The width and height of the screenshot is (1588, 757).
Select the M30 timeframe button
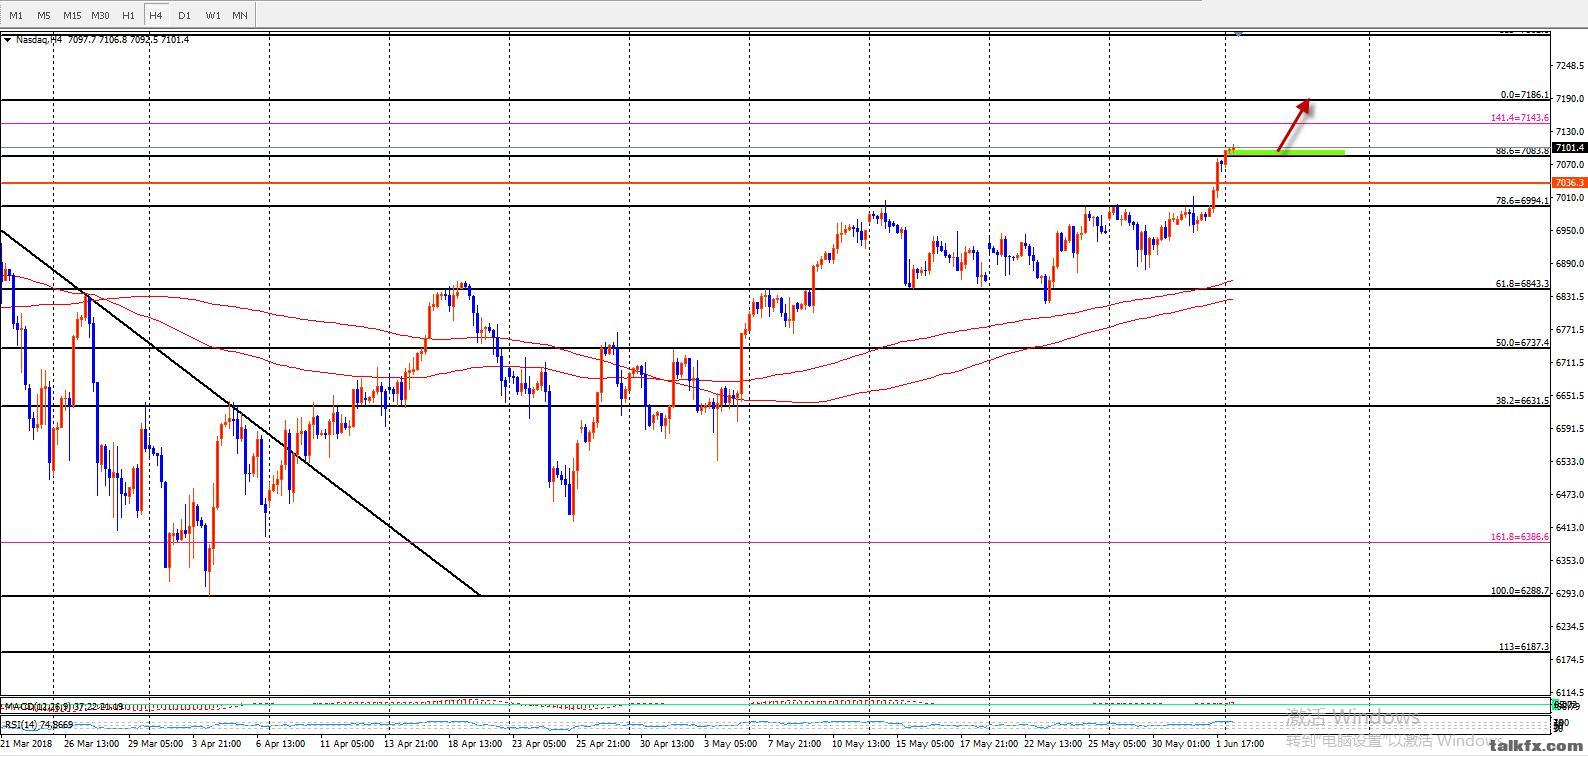[100, 15]
